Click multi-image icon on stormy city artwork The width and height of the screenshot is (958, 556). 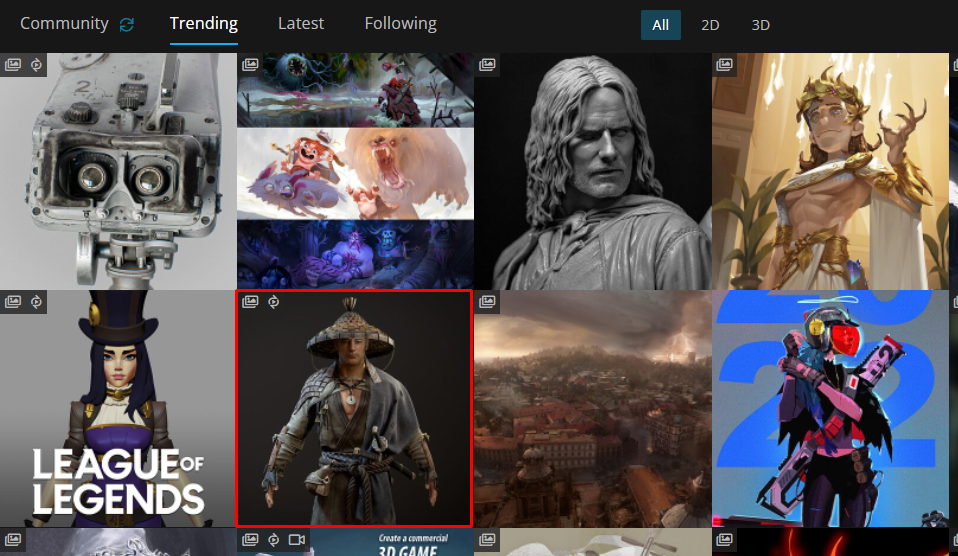[x=487, y=301]
